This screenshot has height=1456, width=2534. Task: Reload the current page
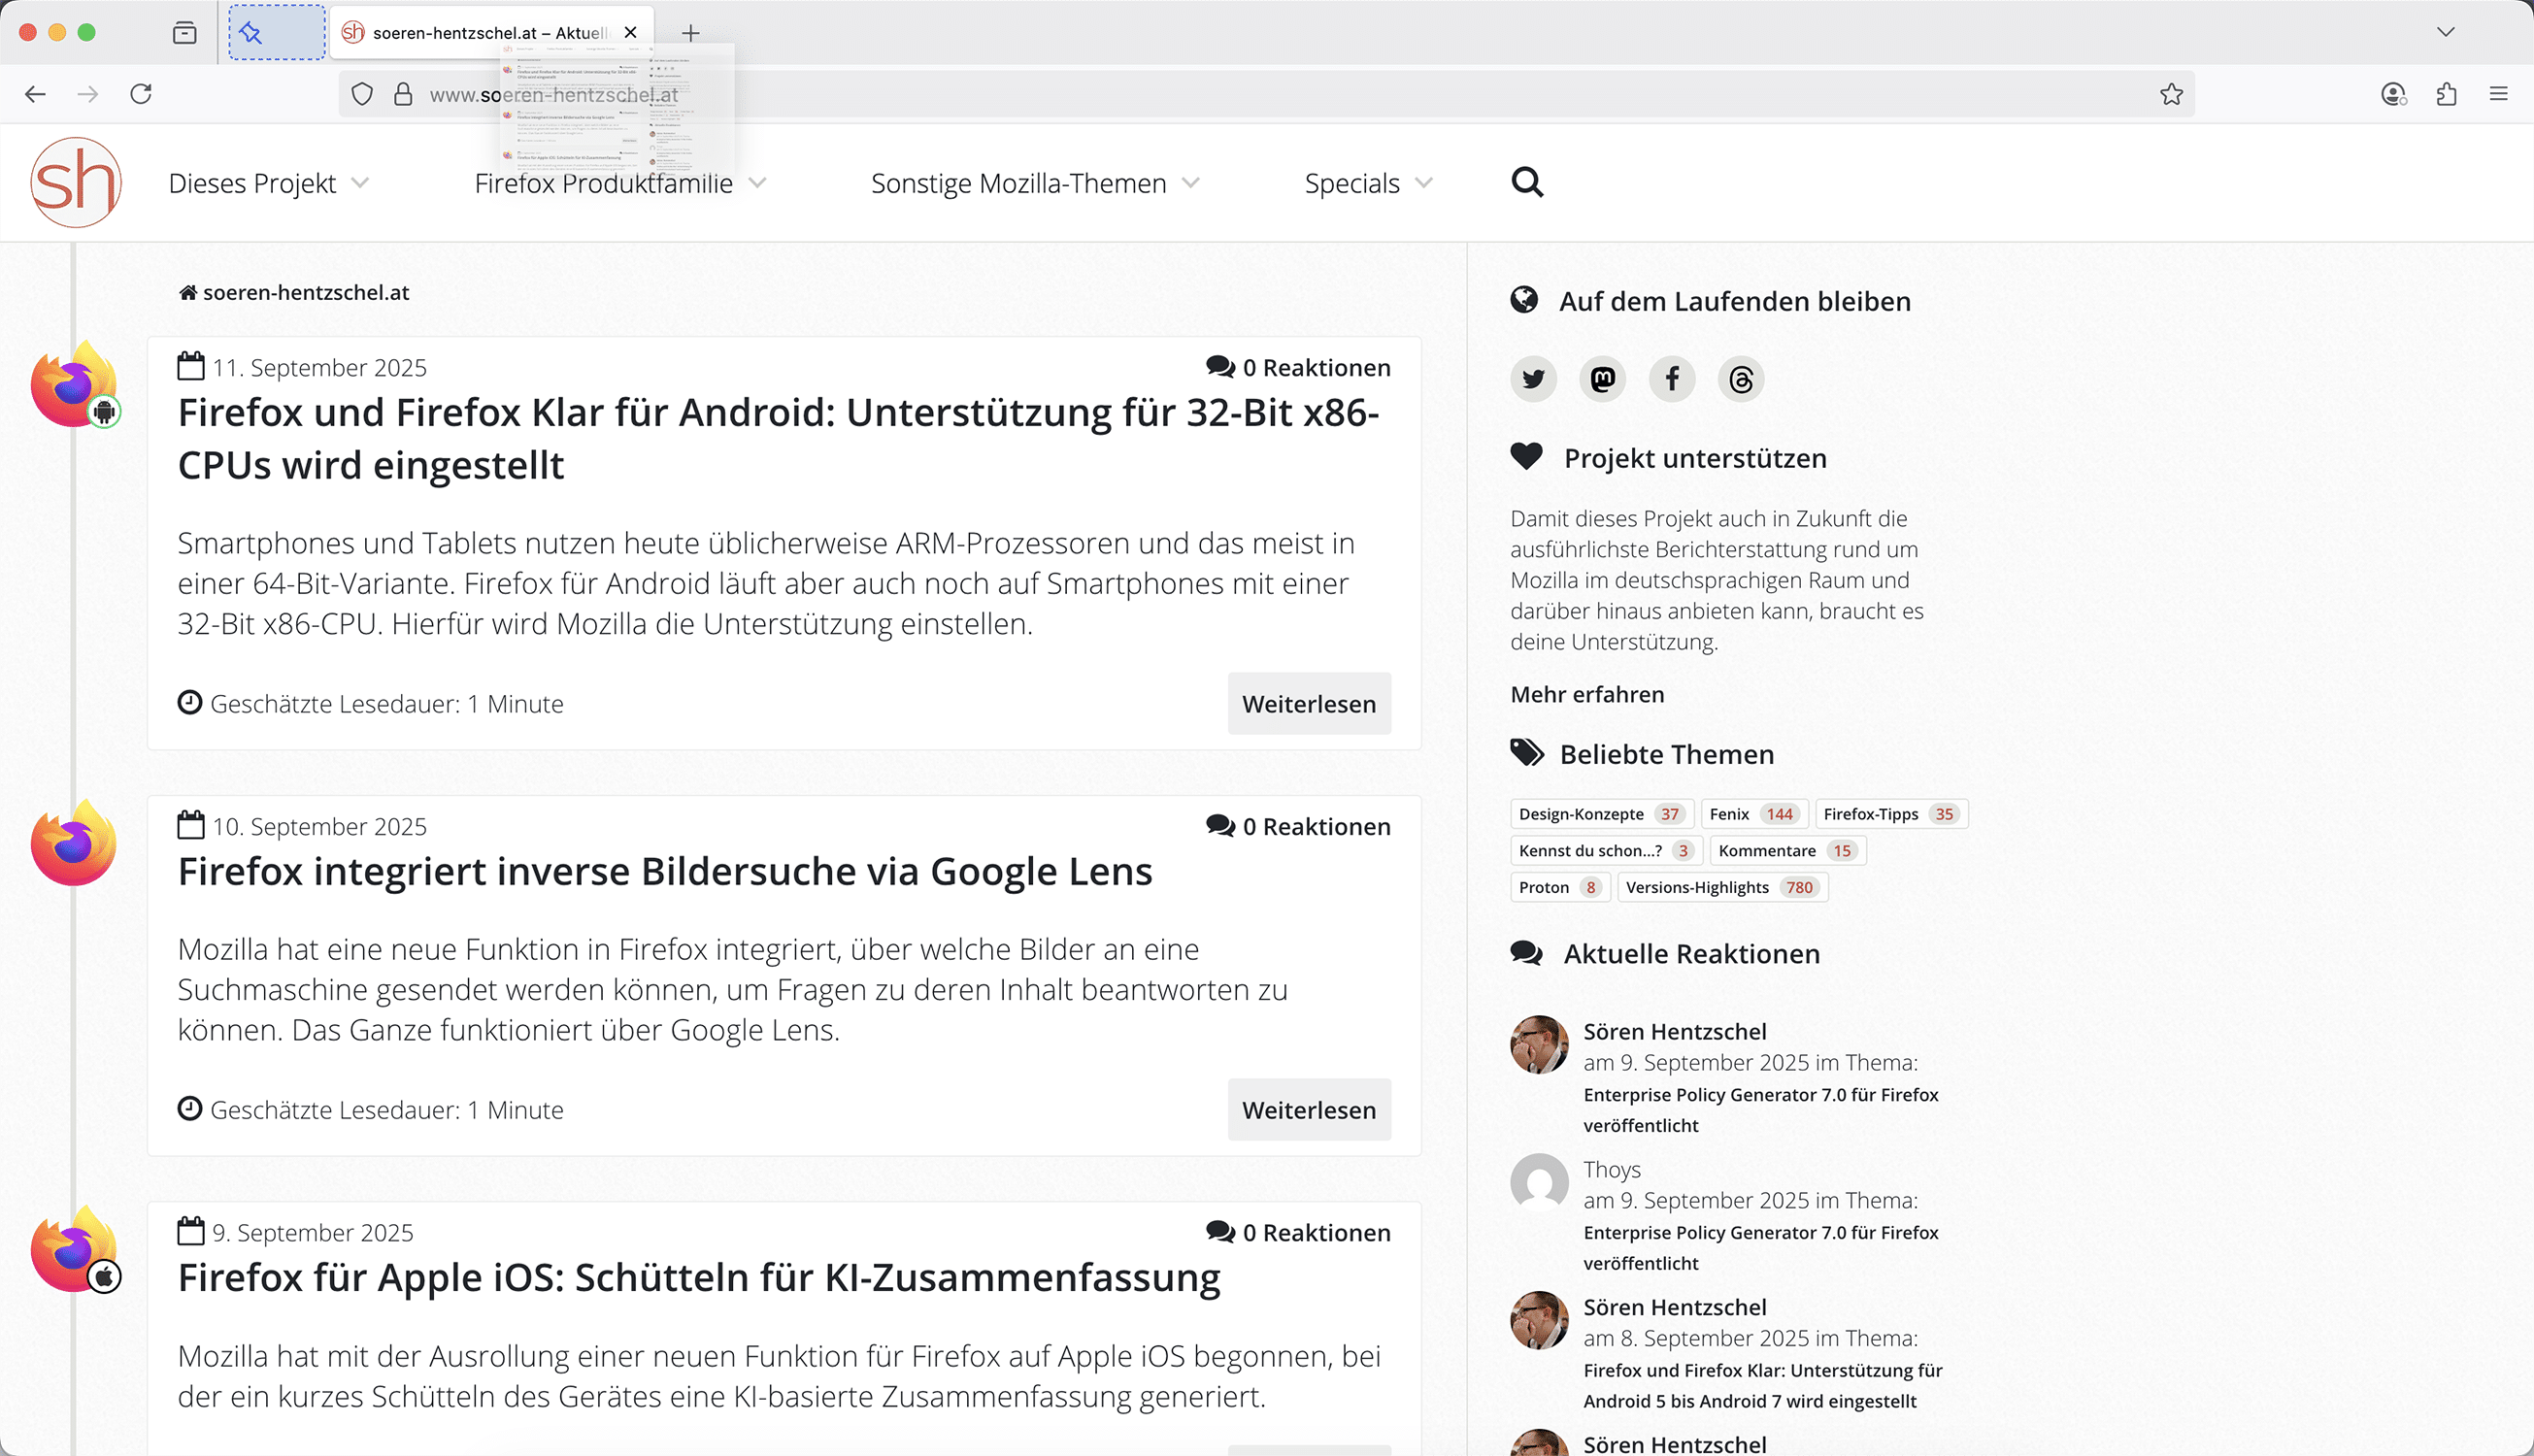click(141, 94)
